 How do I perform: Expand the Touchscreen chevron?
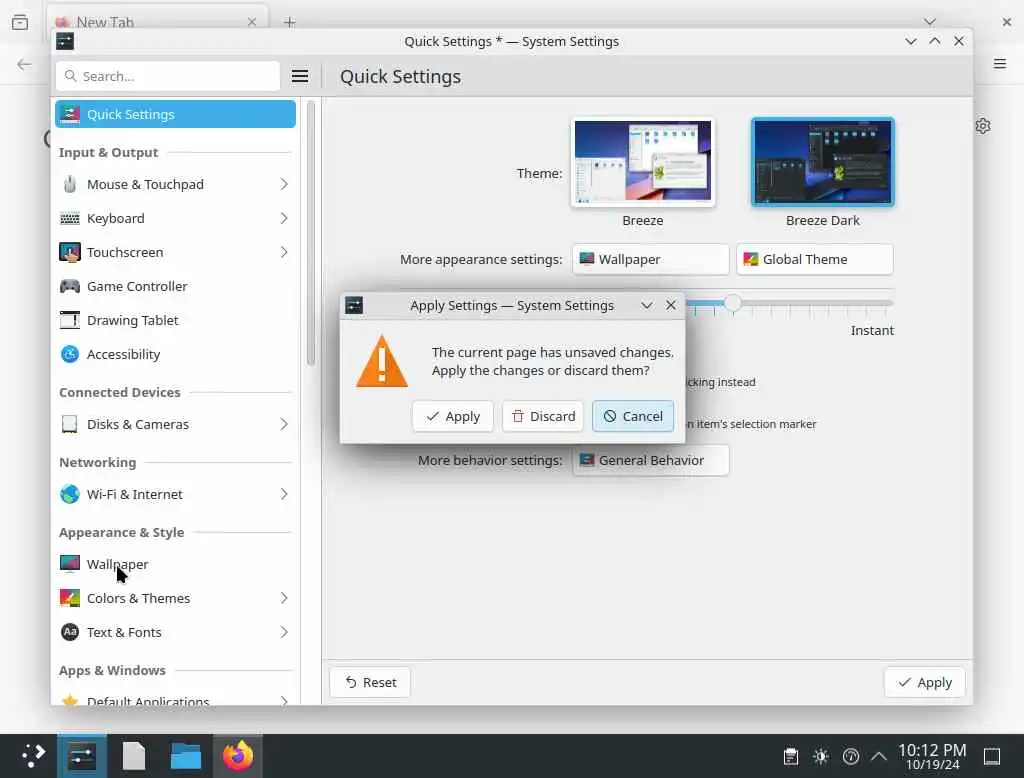click(284, 252)
